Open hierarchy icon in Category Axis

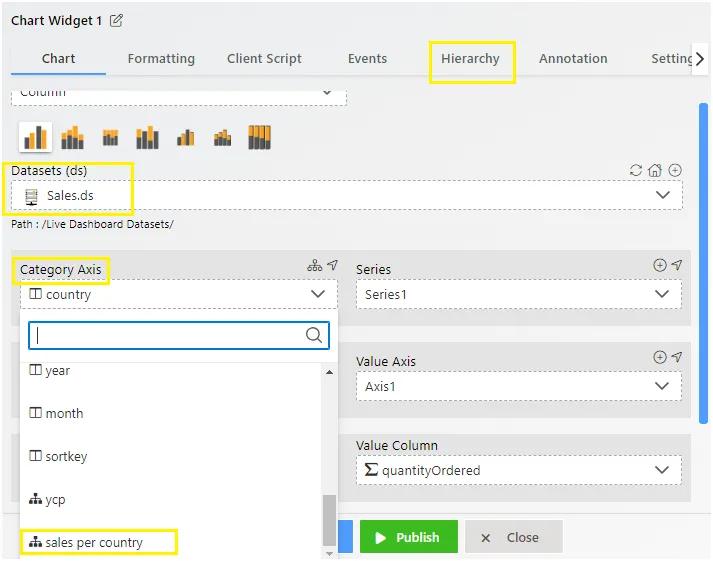click(315, 265)
